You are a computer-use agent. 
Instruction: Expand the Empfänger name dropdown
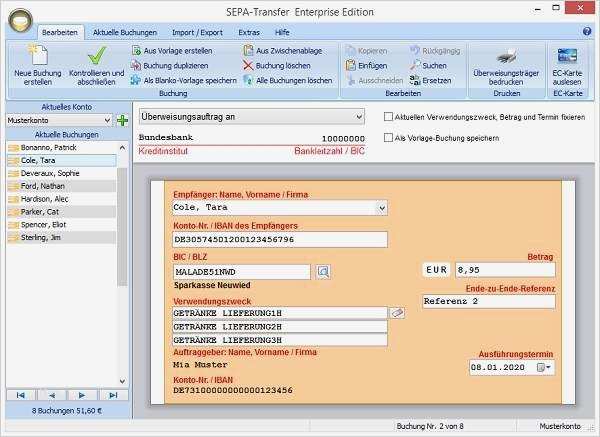pyautogui.click(x=382, y=208)
